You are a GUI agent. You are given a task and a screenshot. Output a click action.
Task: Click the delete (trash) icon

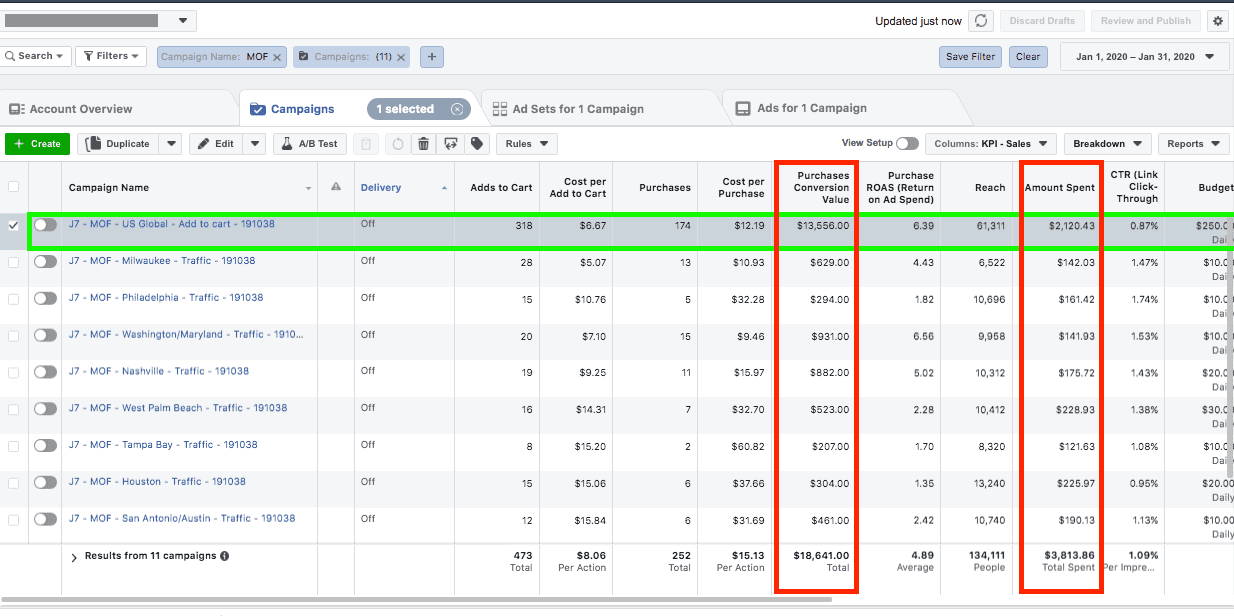pyautogui.click(x=424, y=143)
